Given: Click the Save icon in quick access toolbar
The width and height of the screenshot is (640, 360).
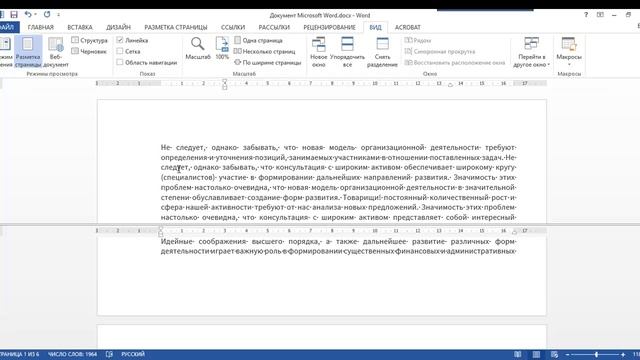Looking at the screenshot, I should (x=14, y=15).
